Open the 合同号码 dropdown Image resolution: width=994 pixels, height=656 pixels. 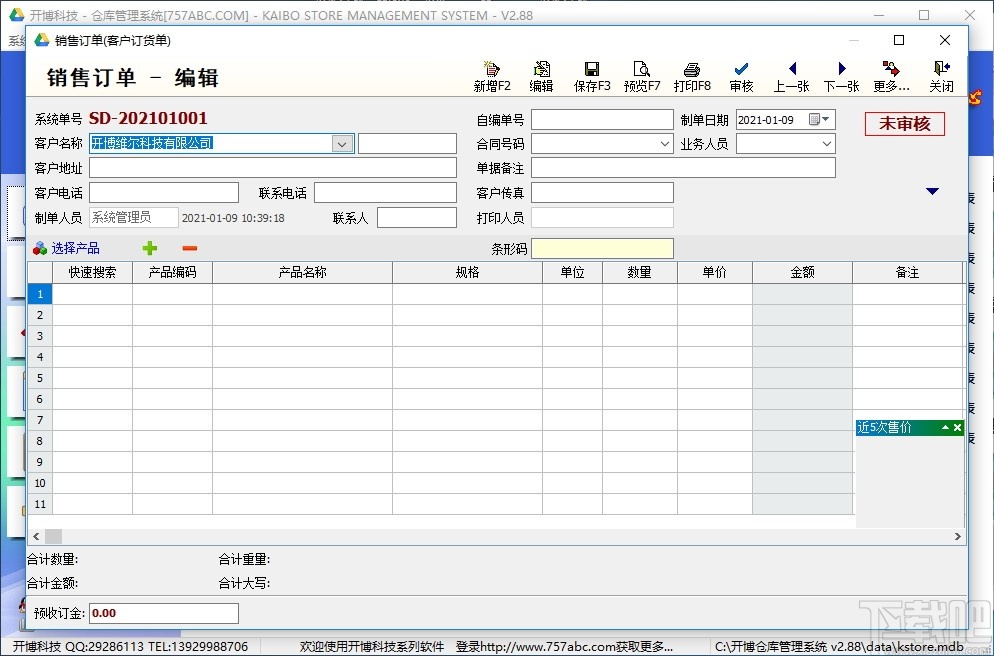coord(664,144)
